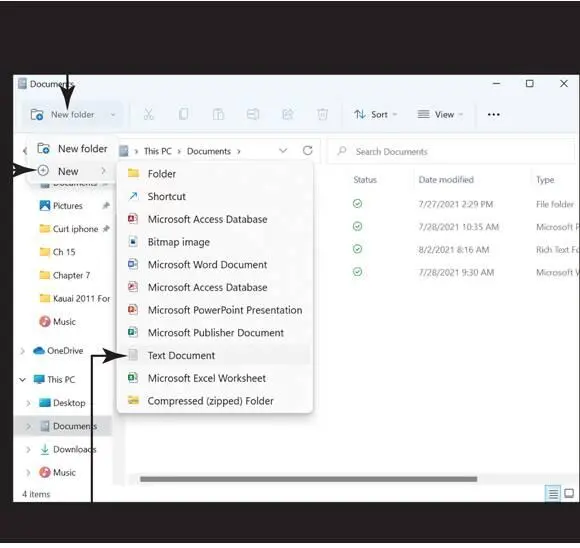580x548 pixels.
Task: Click the Share icon in toolbar
Action: click(288, 114)
